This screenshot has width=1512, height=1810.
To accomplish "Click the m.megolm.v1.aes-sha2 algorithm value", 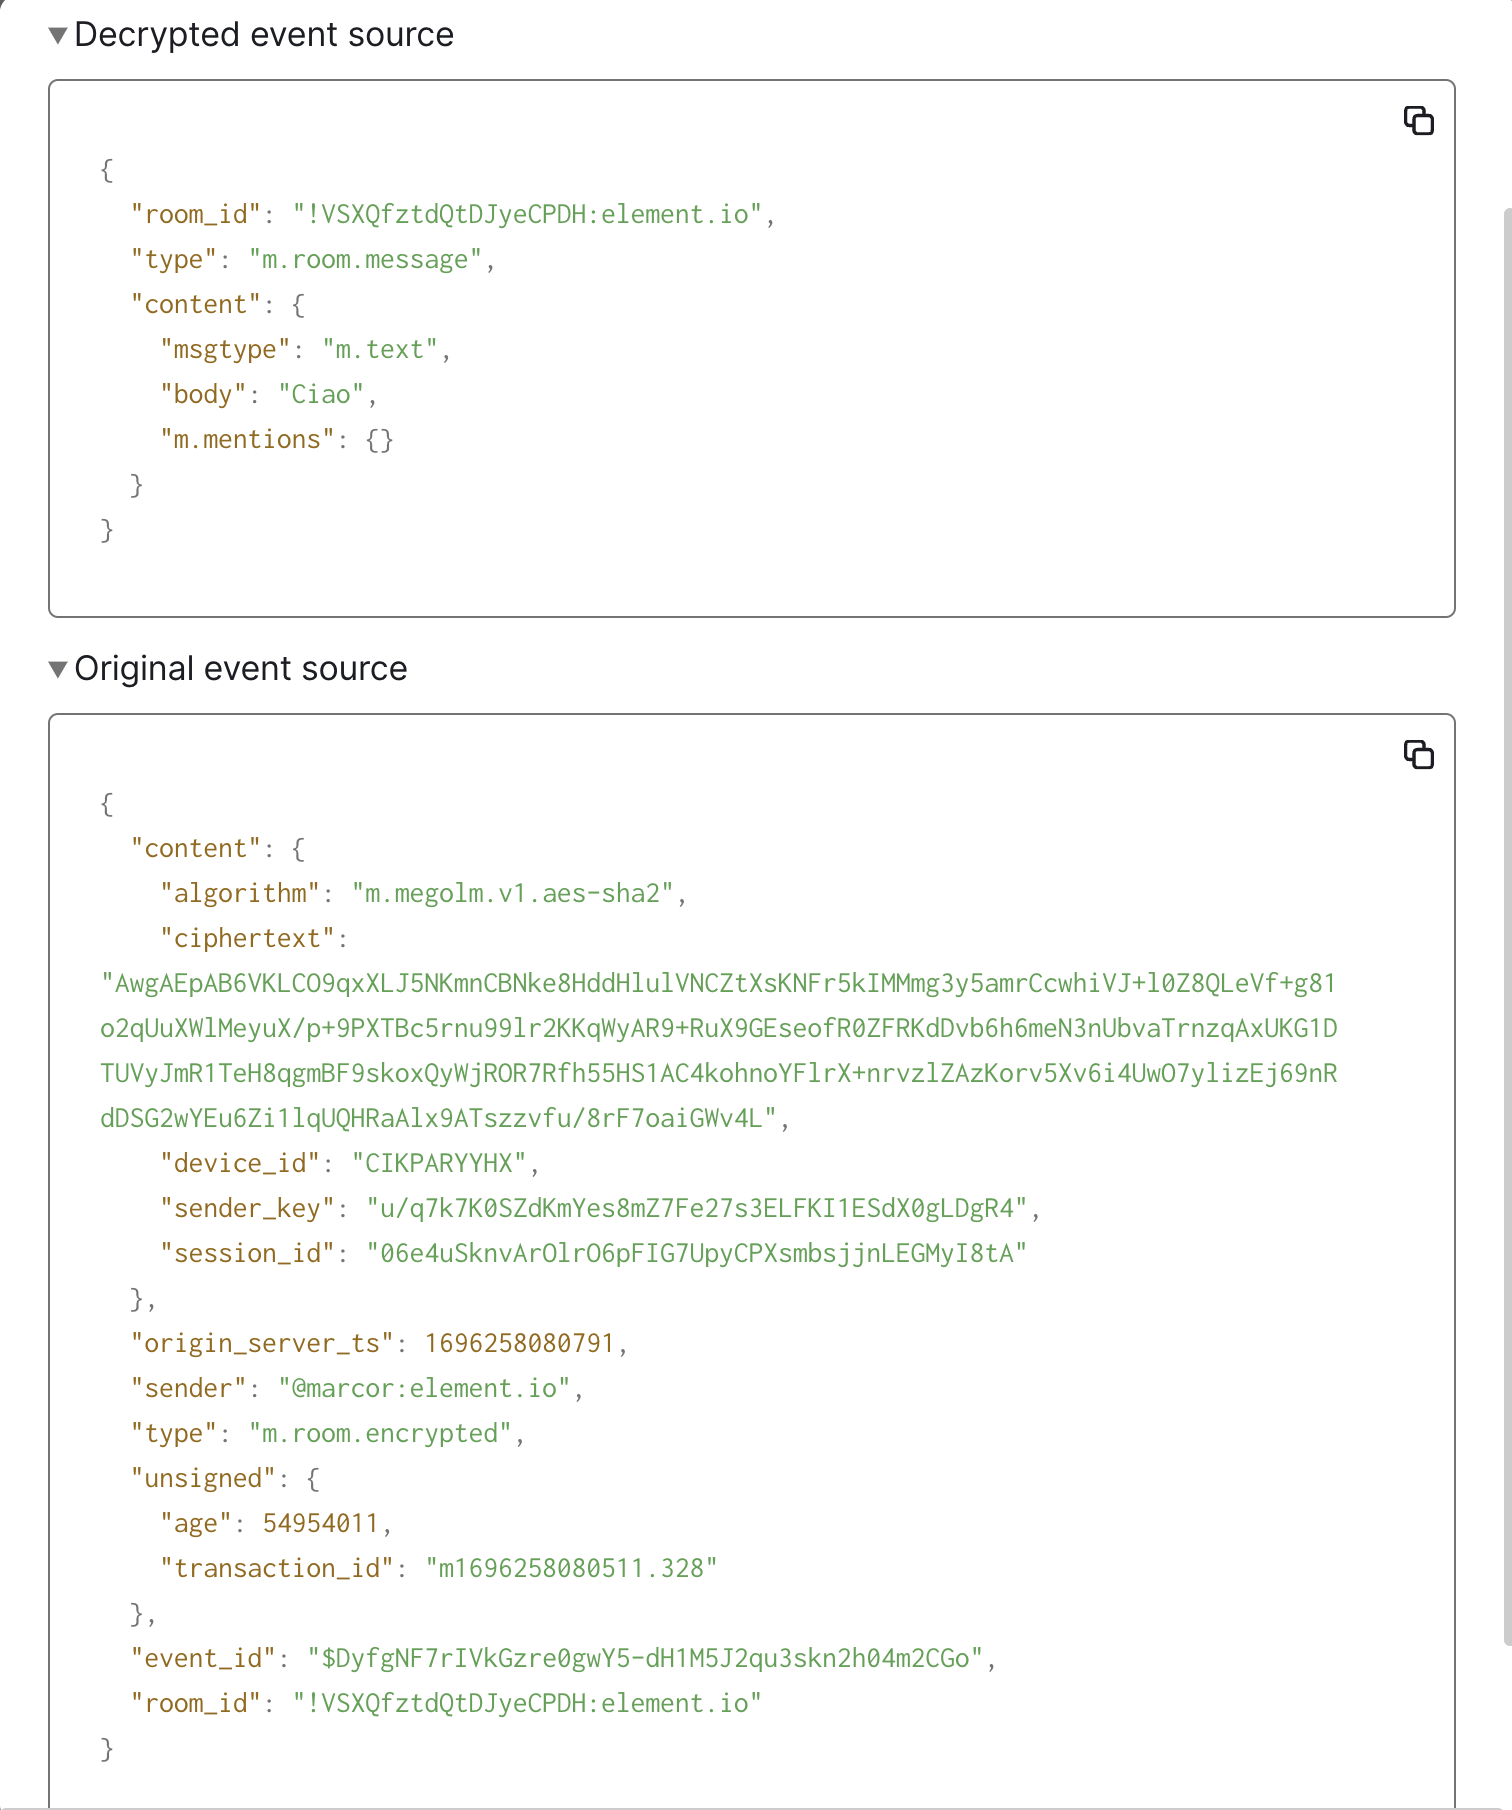I will click(513, 894).
